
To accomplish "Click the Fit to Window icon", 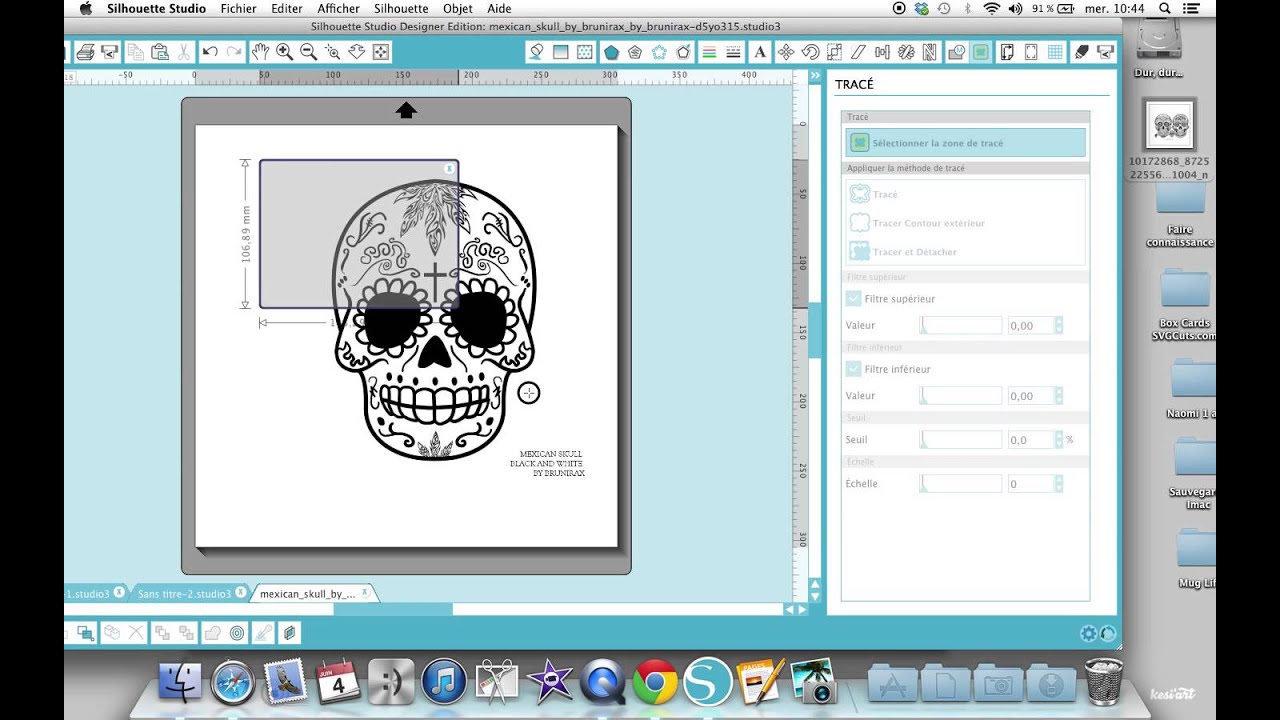I will click(x=380, y=52).
